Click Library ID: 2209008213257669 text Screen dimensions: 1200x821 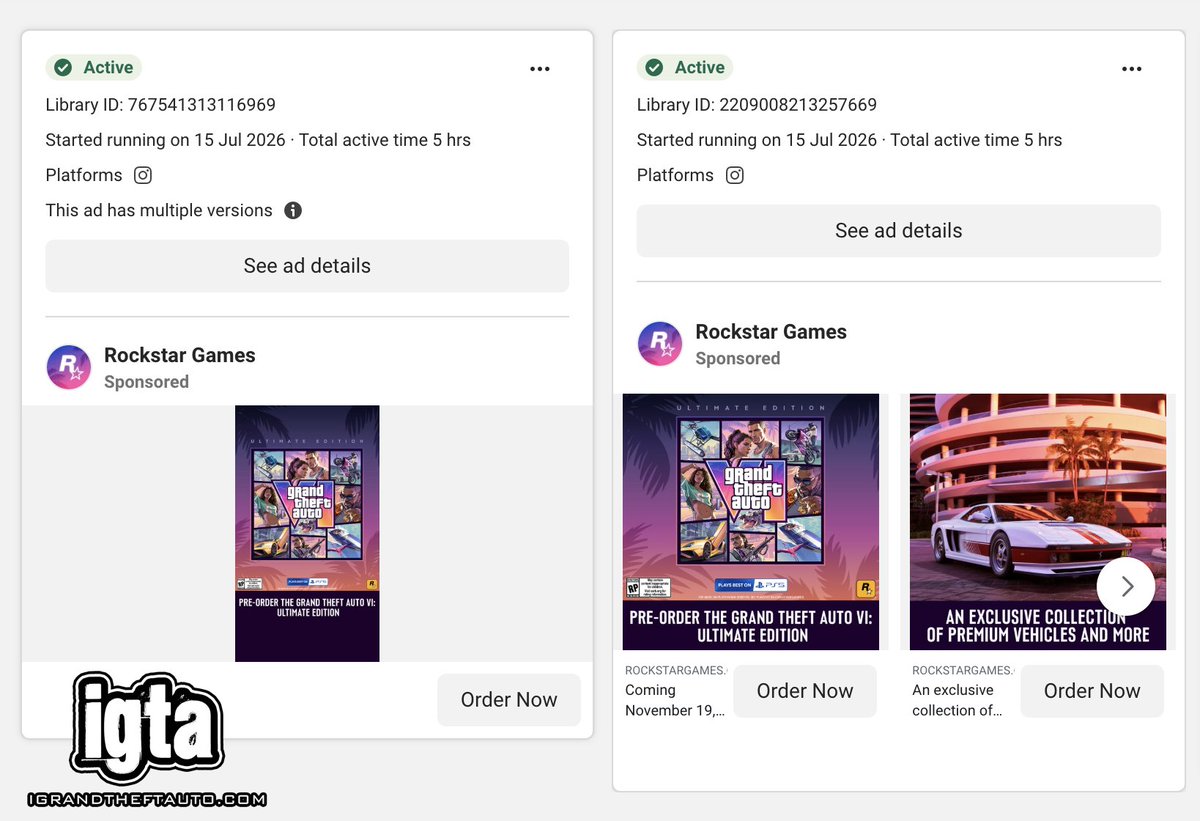pyautogui.click(x=757, y=105)
